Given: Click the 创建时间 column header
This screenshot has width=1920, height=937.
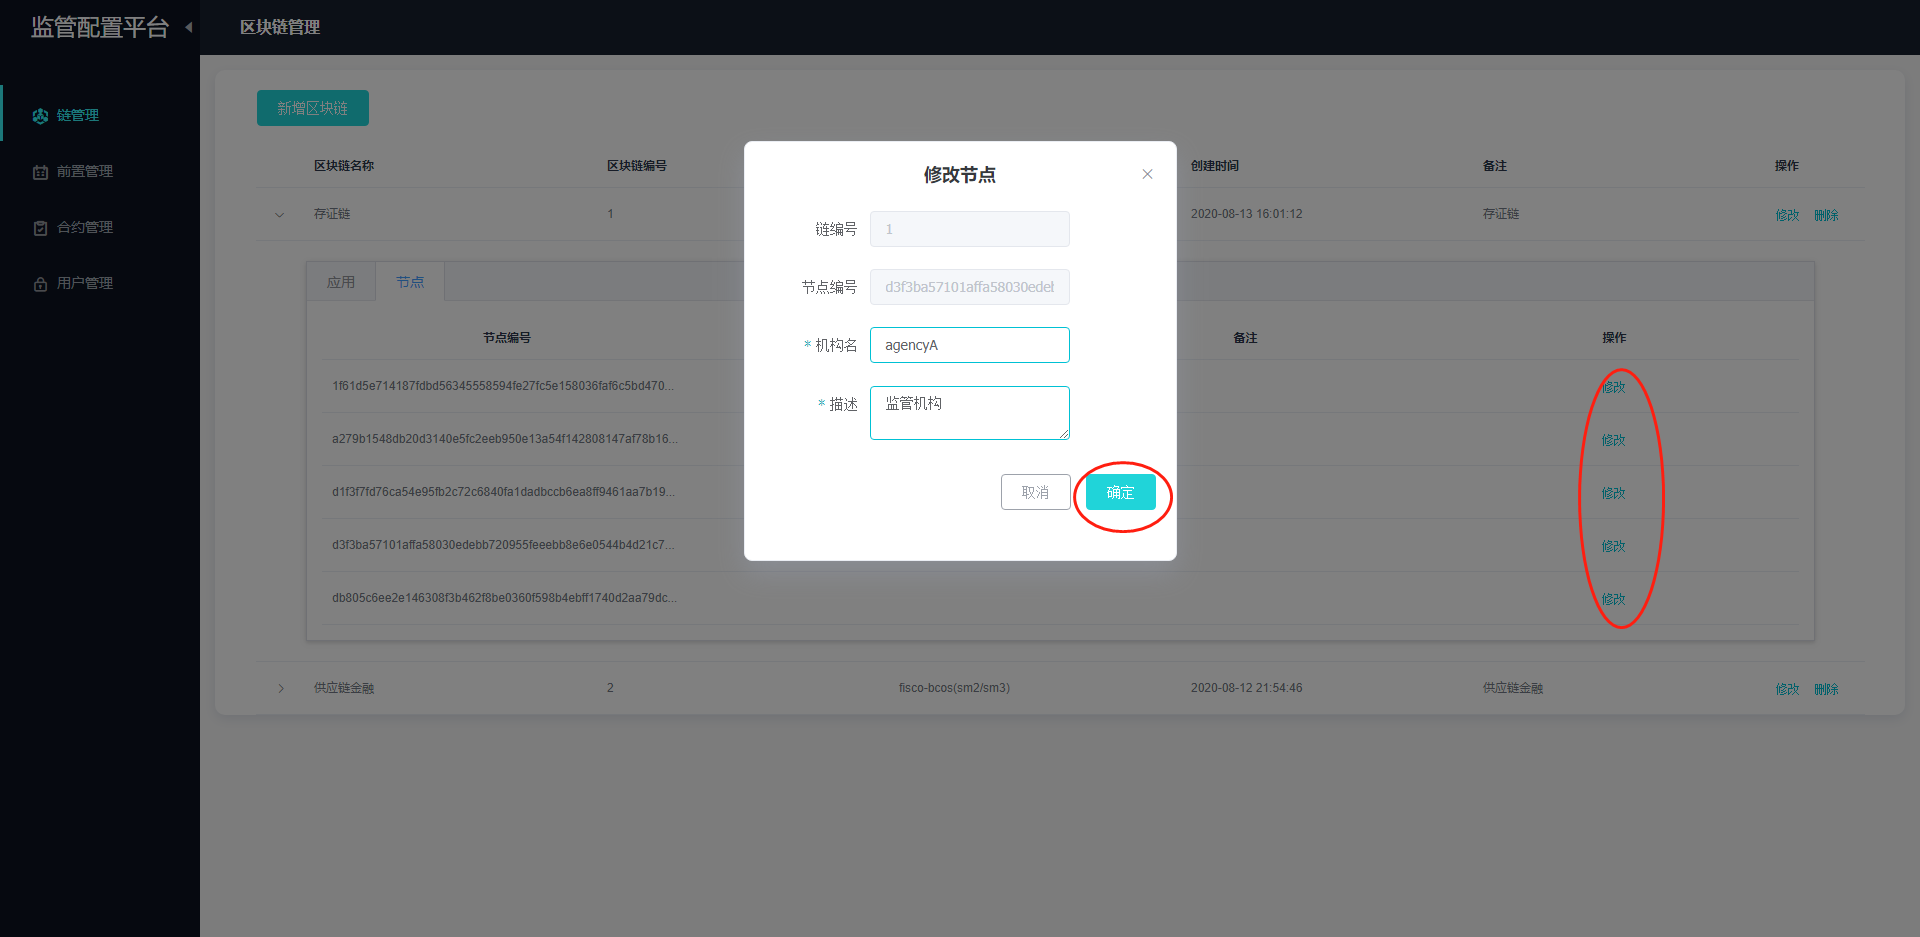Looking at the screenshot, I should (1215, 166).
